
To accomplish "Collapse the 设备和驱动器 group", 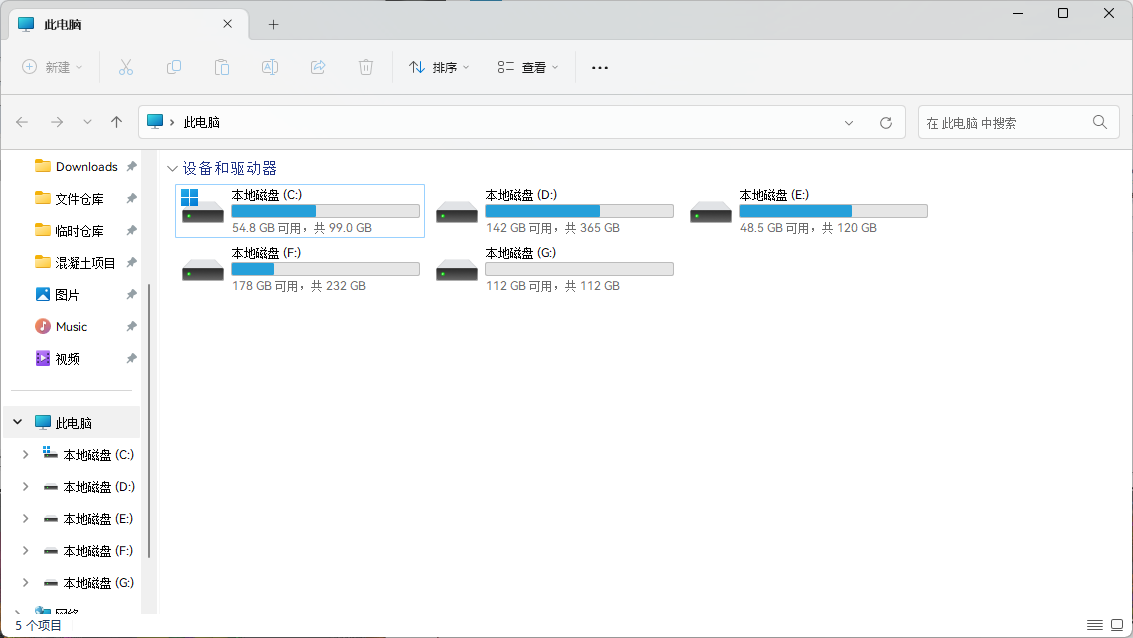I will point(173,169).
